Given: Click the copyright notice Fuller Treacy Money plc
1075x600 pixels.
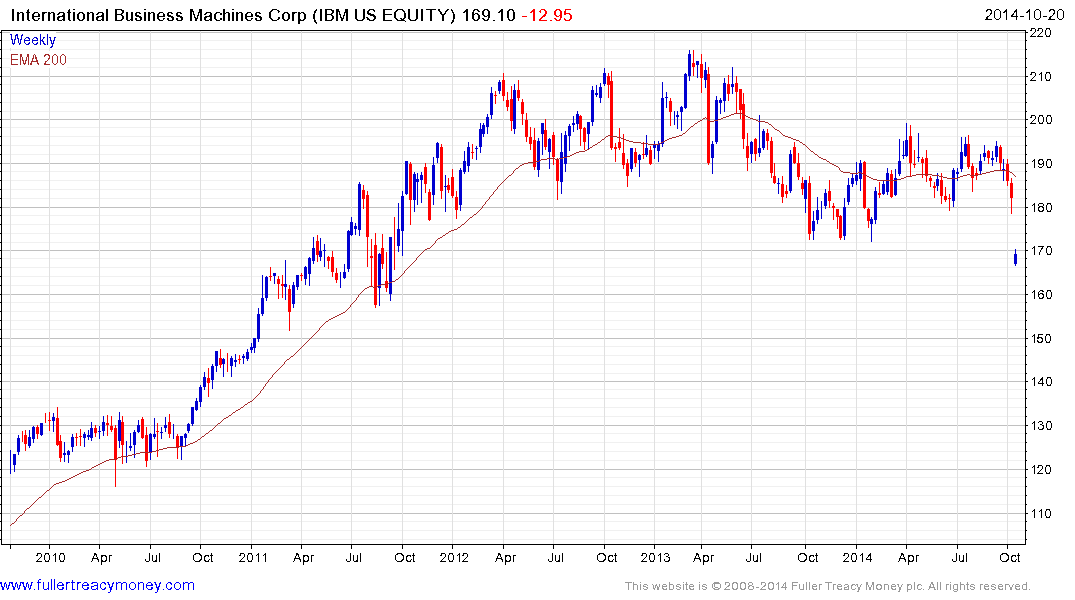Looking at the screenshot, I should coord(828,586).
